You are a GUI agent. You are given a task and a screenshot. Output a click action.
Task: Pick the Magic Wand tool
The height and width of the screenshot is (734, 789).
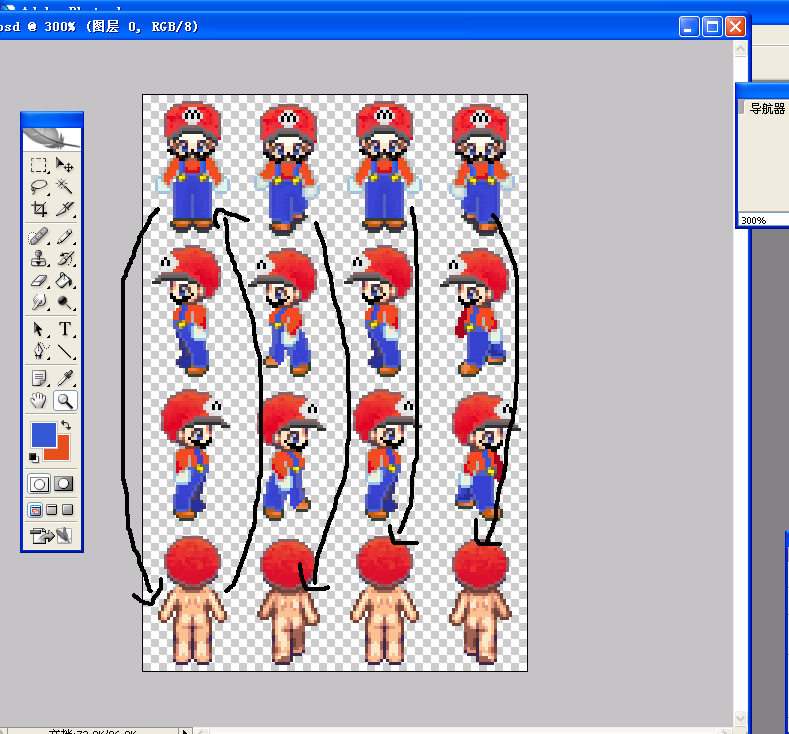(x=64, y=187)
